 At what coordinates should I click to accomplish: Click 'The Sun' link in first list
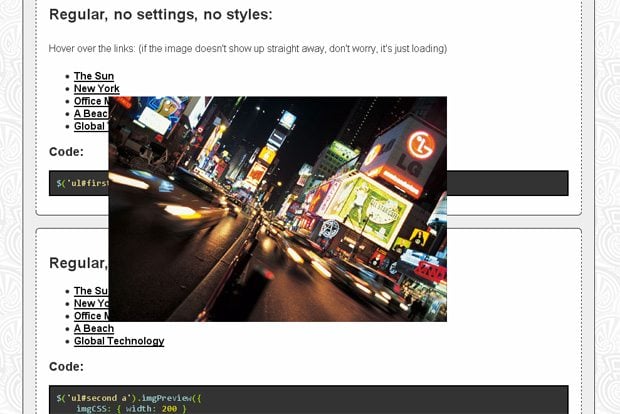94,76
